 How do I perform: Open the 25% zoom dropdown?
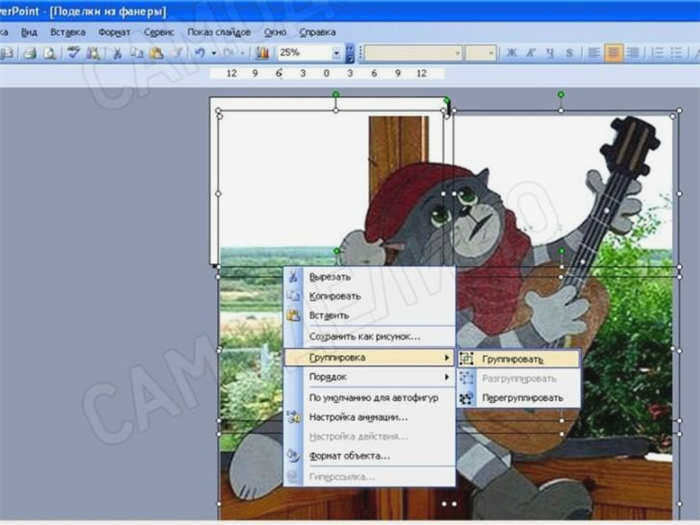pyautogui.click(x=336, y=53)
